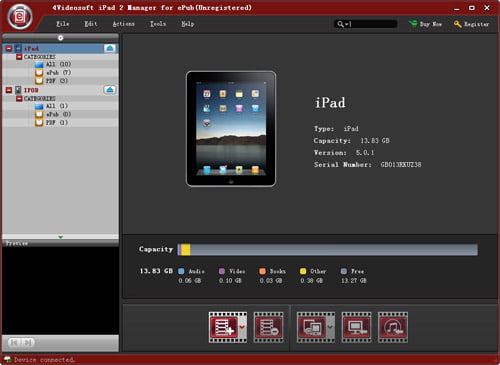Open the Add file dropdown arrow
500x365 pixels.
pos(243,327)
